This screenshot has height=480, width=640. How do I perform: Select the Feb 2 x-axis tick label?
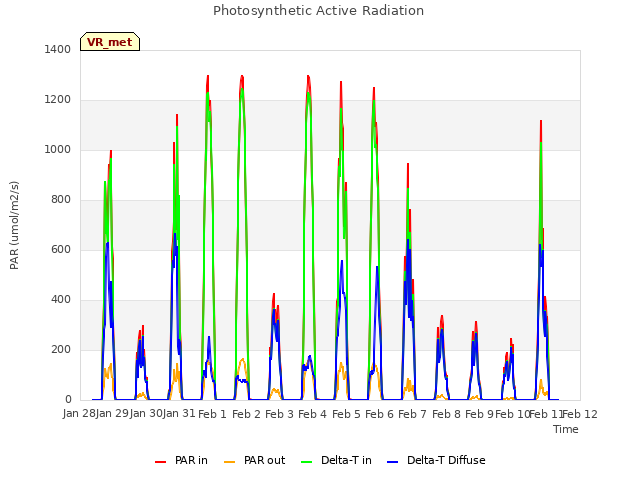pos(246,414)
